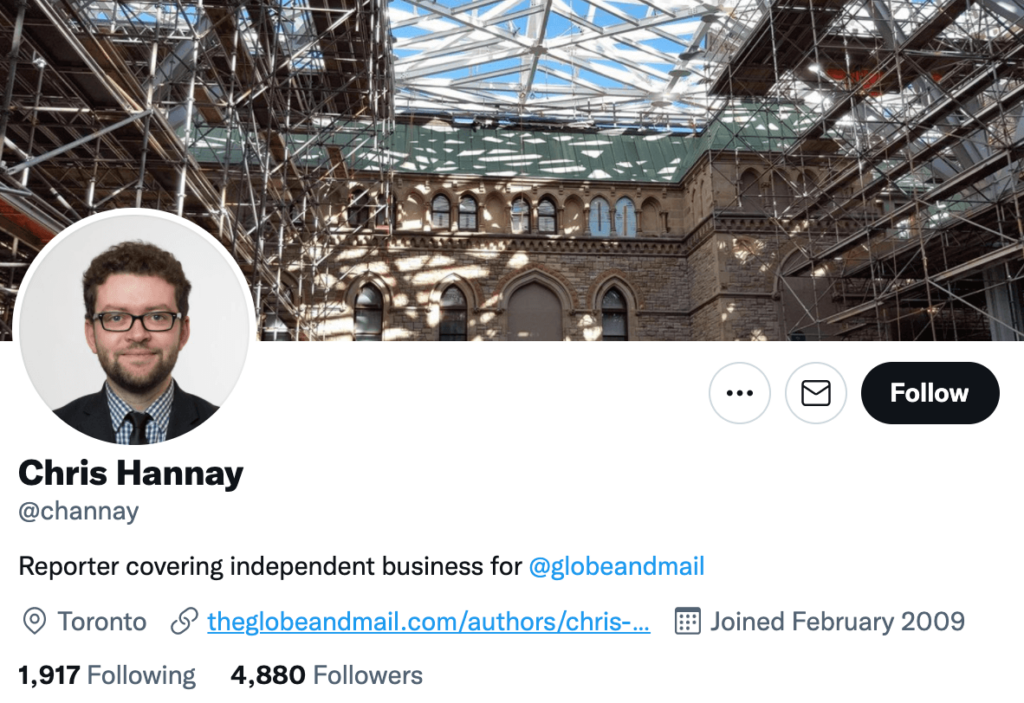View the 1,917 Following list

pos(108,675)
